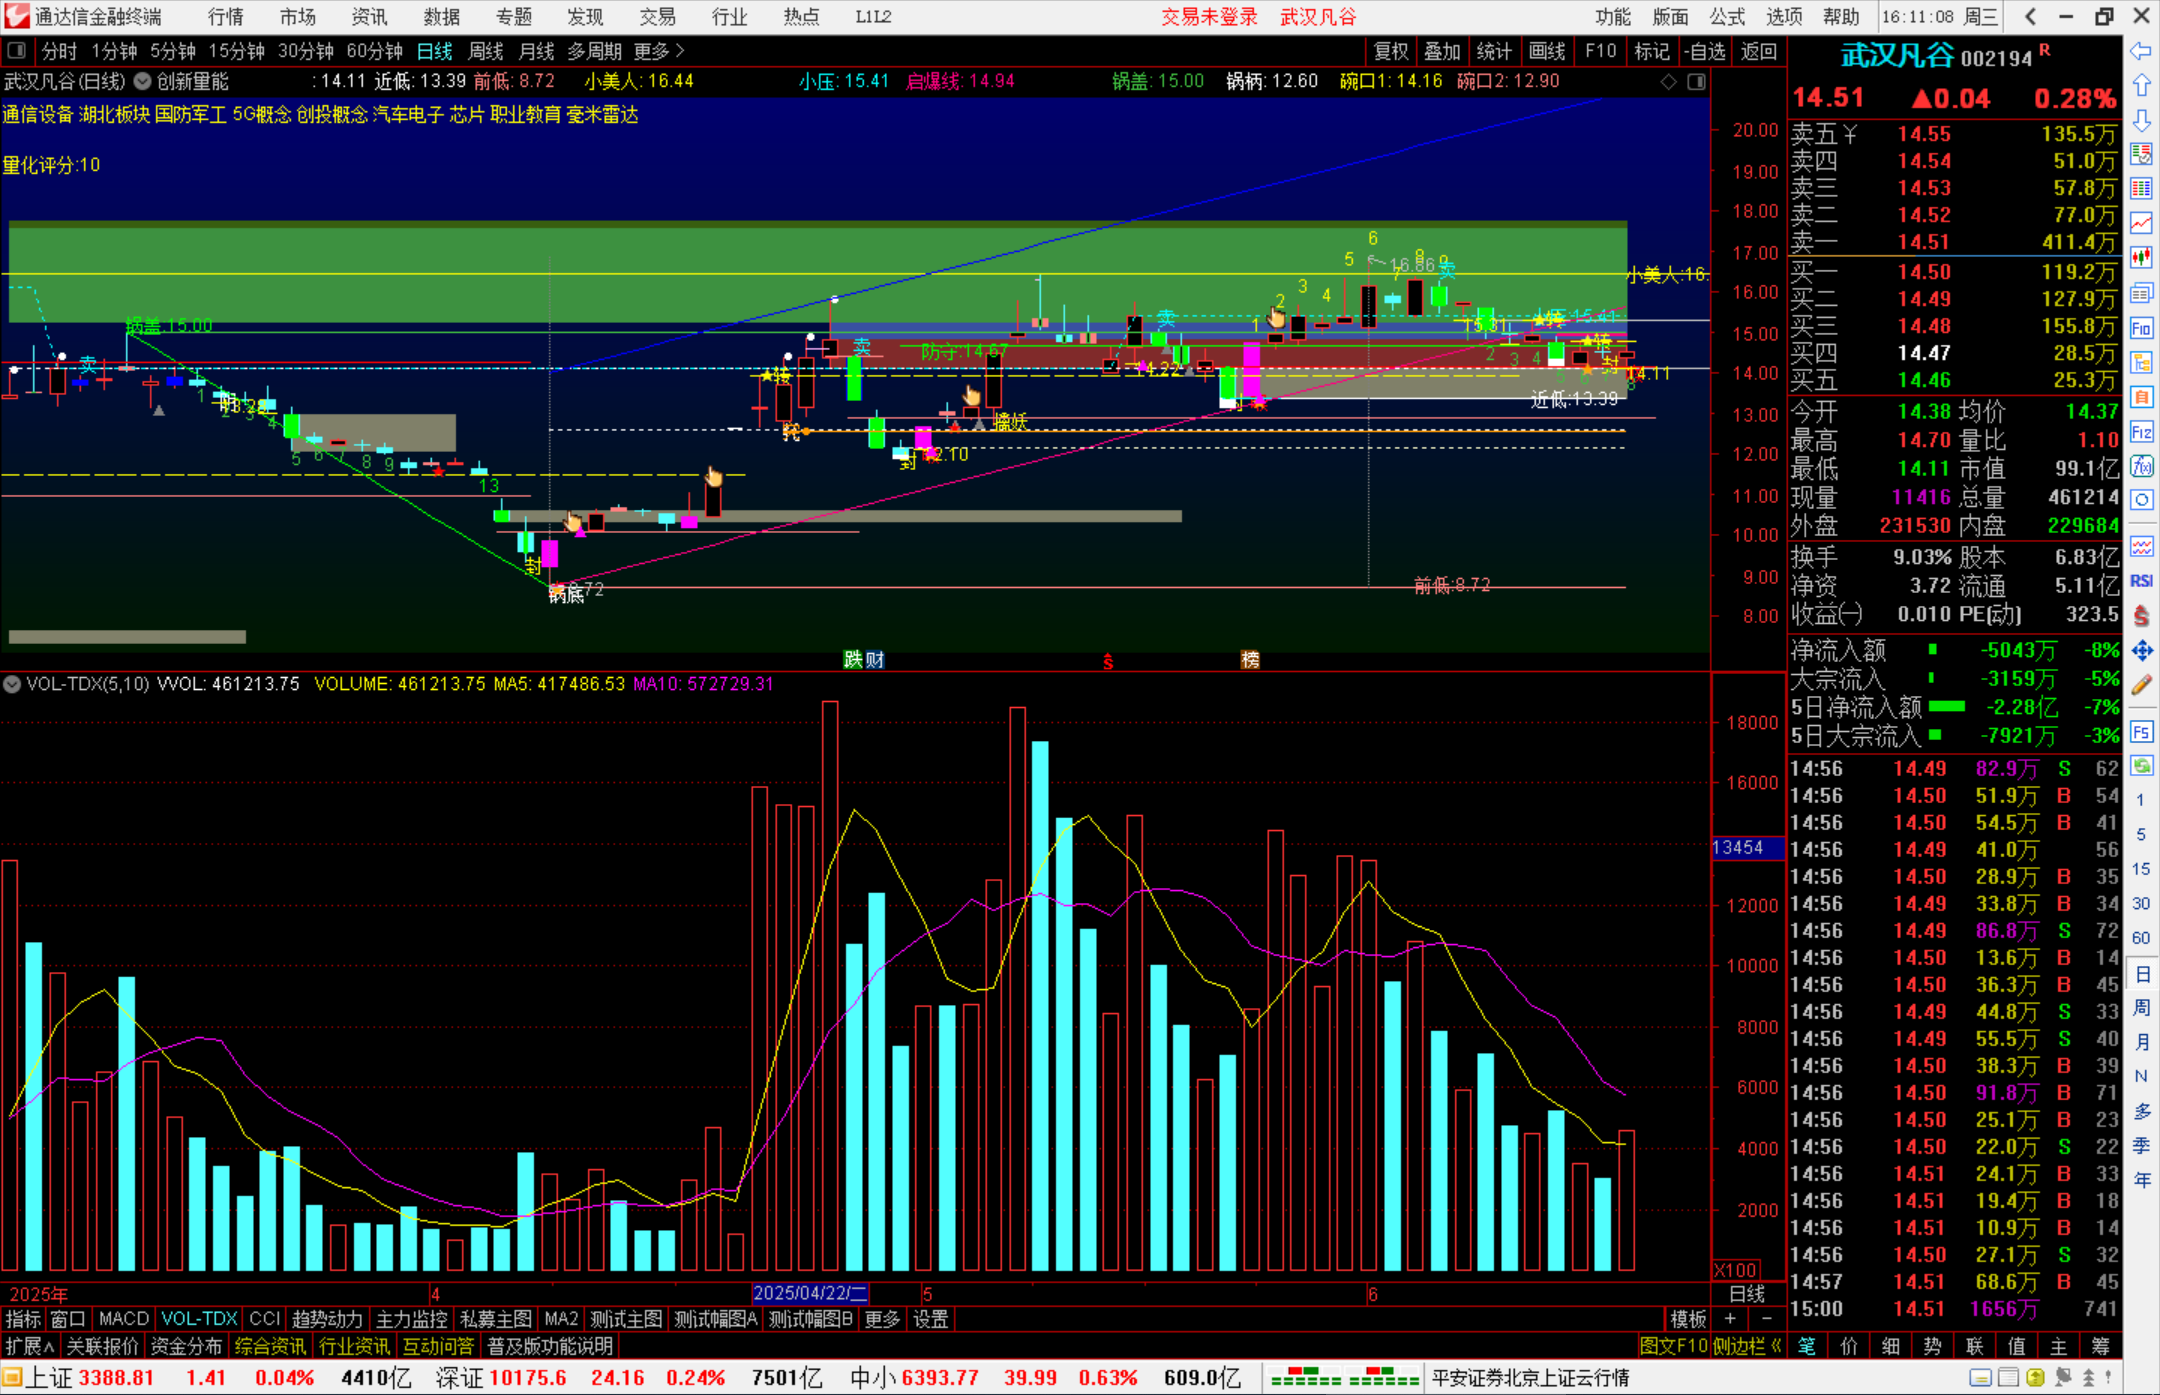2160x1395 pixels.
Task: Click the 图文F10 button
Action: [x=1673, y=1346]
